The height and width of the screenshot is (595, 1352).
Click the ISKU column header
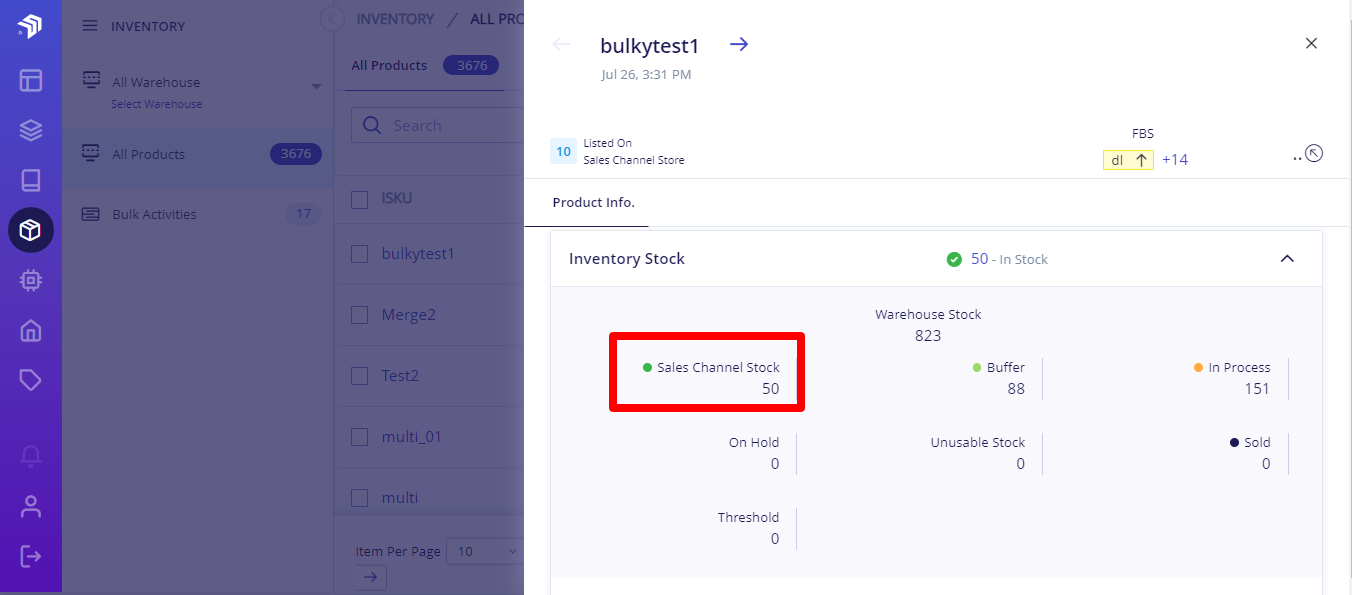397,199
